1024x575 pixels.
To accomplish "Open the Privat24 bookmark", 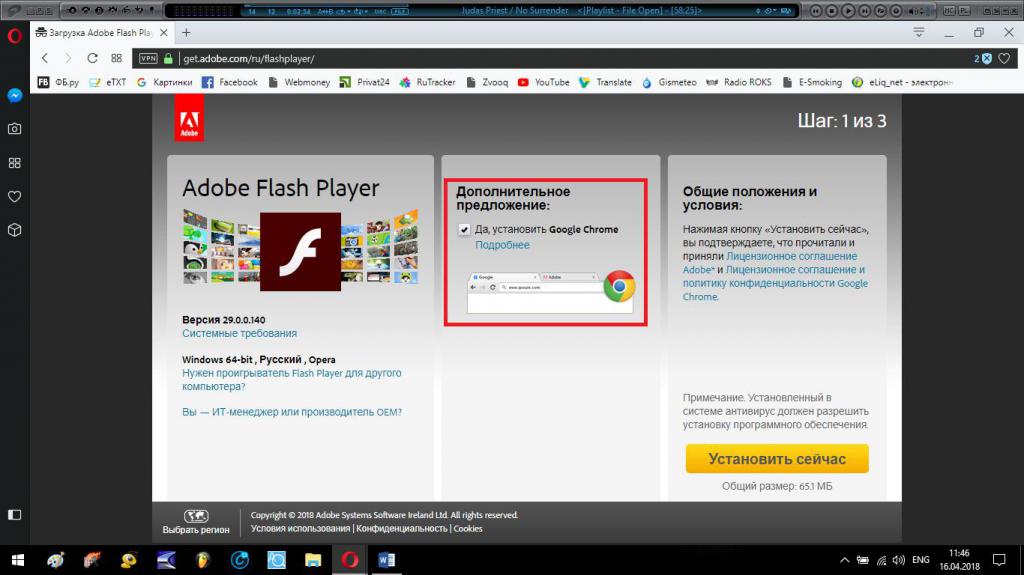I will coord(364,82).
